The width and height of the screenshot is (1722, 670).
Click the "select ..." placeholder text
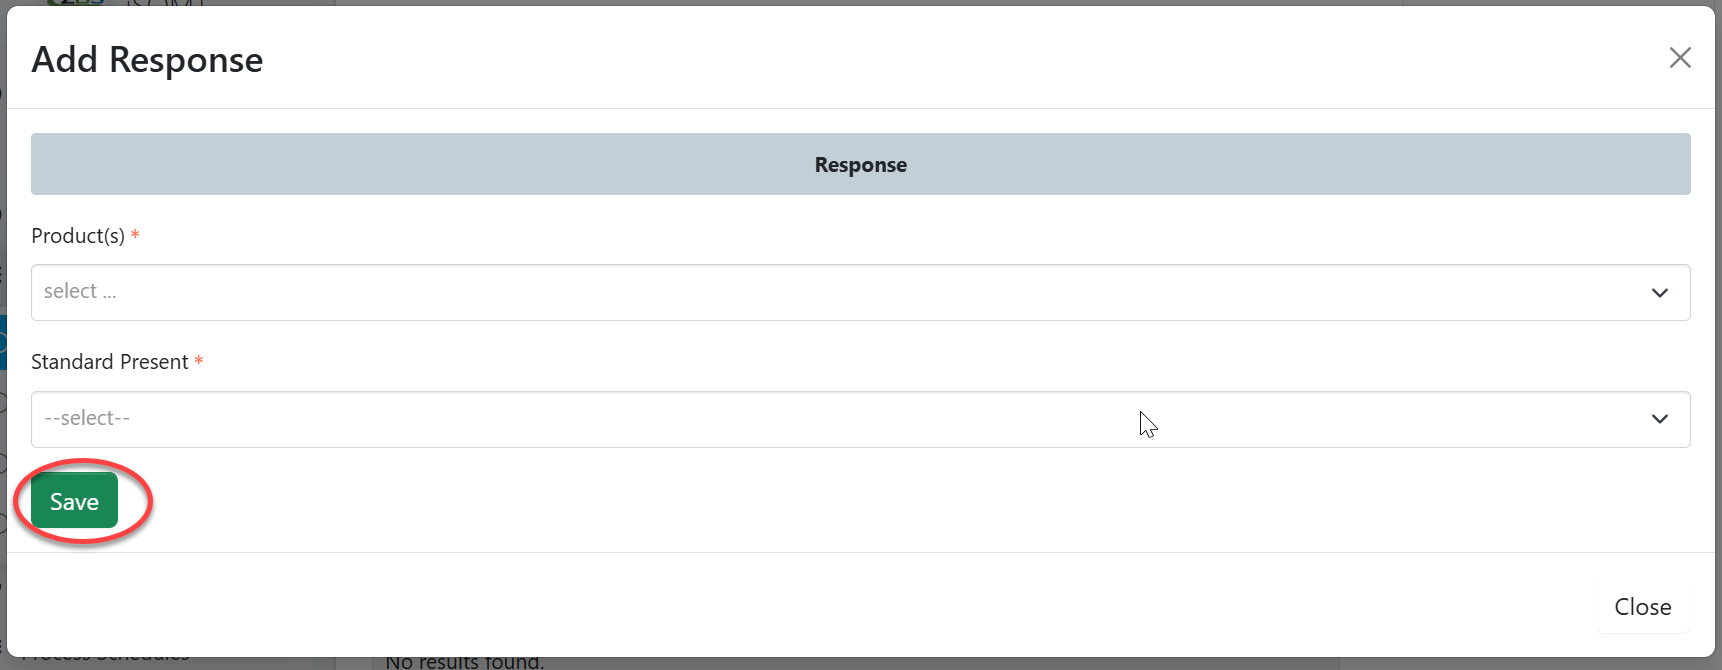pos(80,292)
